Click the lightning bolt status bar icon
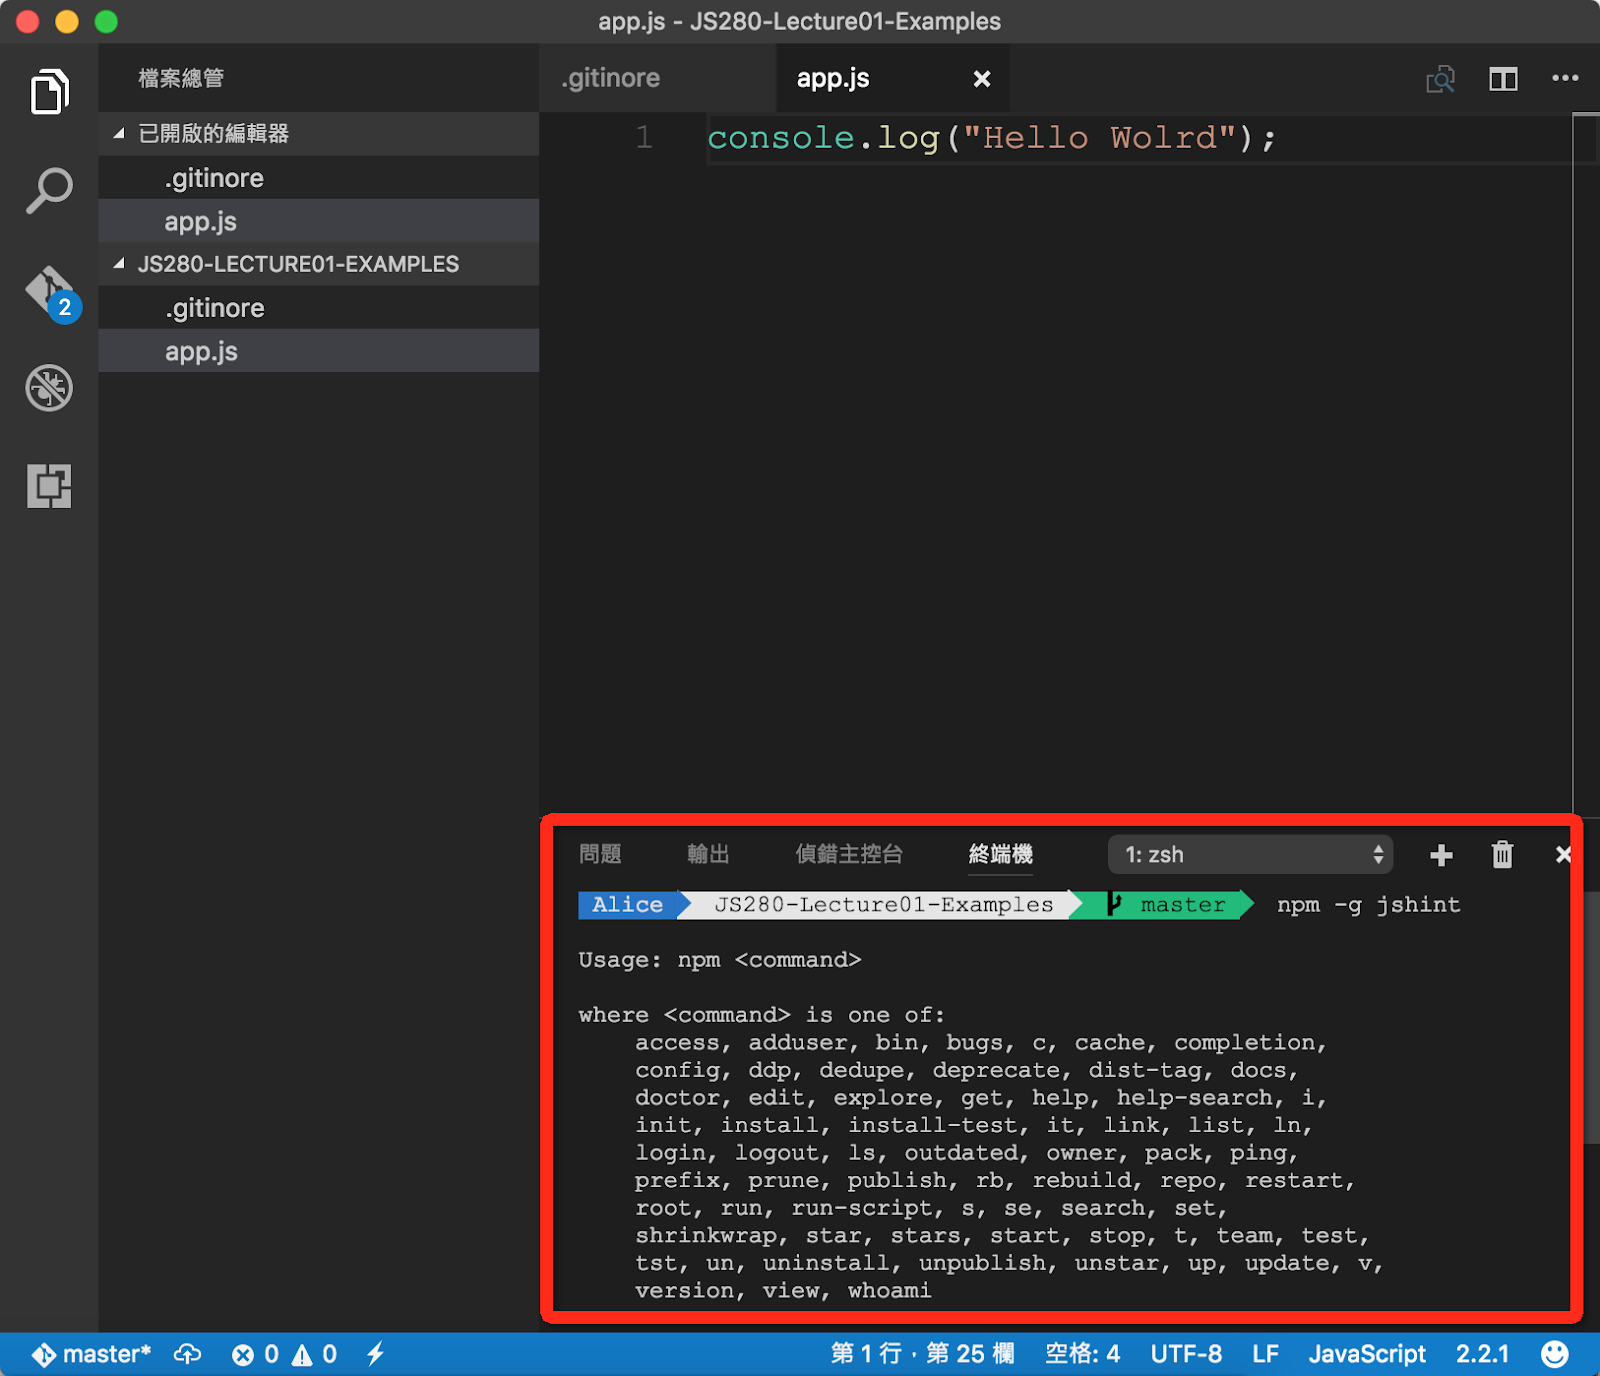This screenshot has width=1600, height=1376. [x=375, y=1354]
